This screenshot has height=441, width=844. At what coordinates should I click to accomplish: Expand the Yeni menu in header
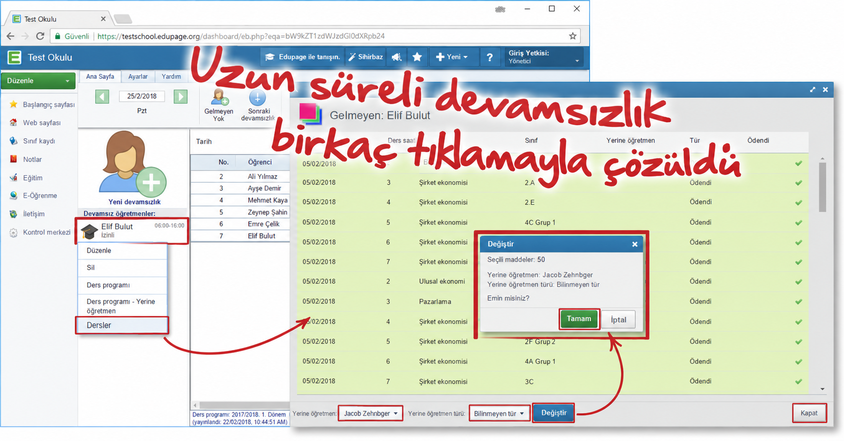452,57
